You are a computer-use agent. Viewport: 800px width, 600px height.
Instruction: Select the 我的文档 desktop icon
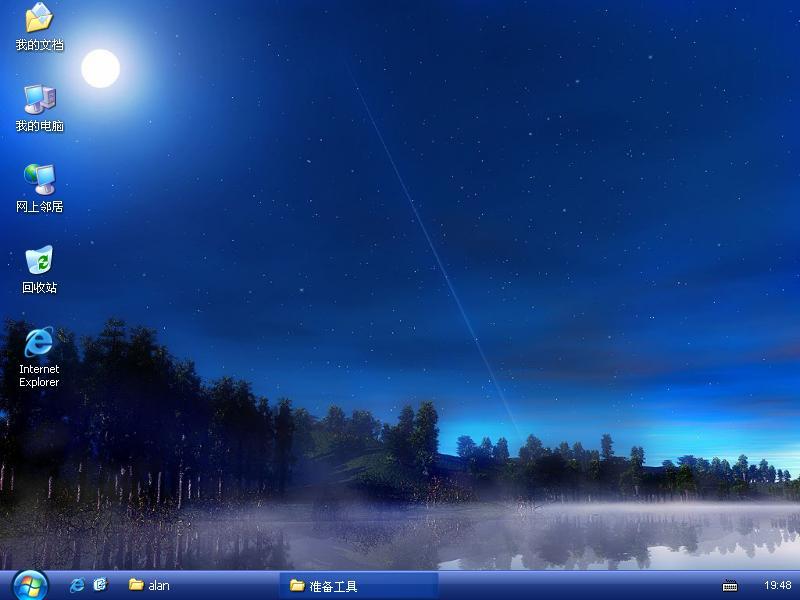coord(39,27)
